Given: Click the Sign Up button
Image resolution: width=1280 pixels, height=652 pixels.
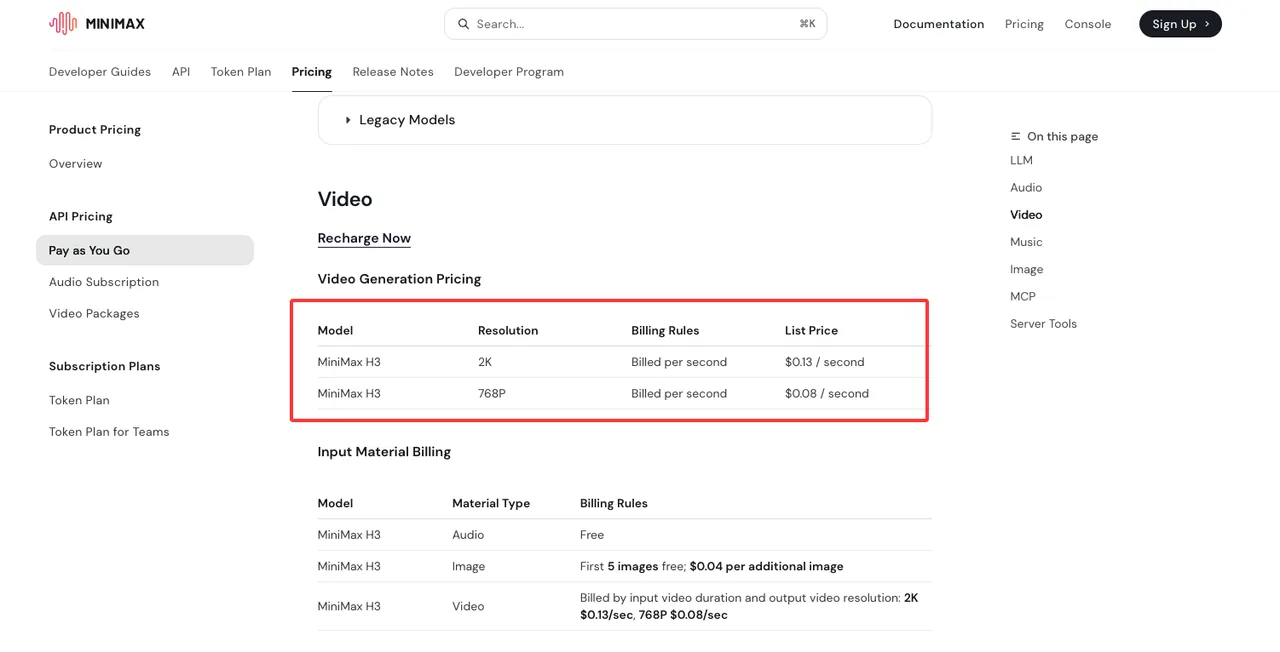Looking at the screenshot, I should click(x=1180, y=24).
